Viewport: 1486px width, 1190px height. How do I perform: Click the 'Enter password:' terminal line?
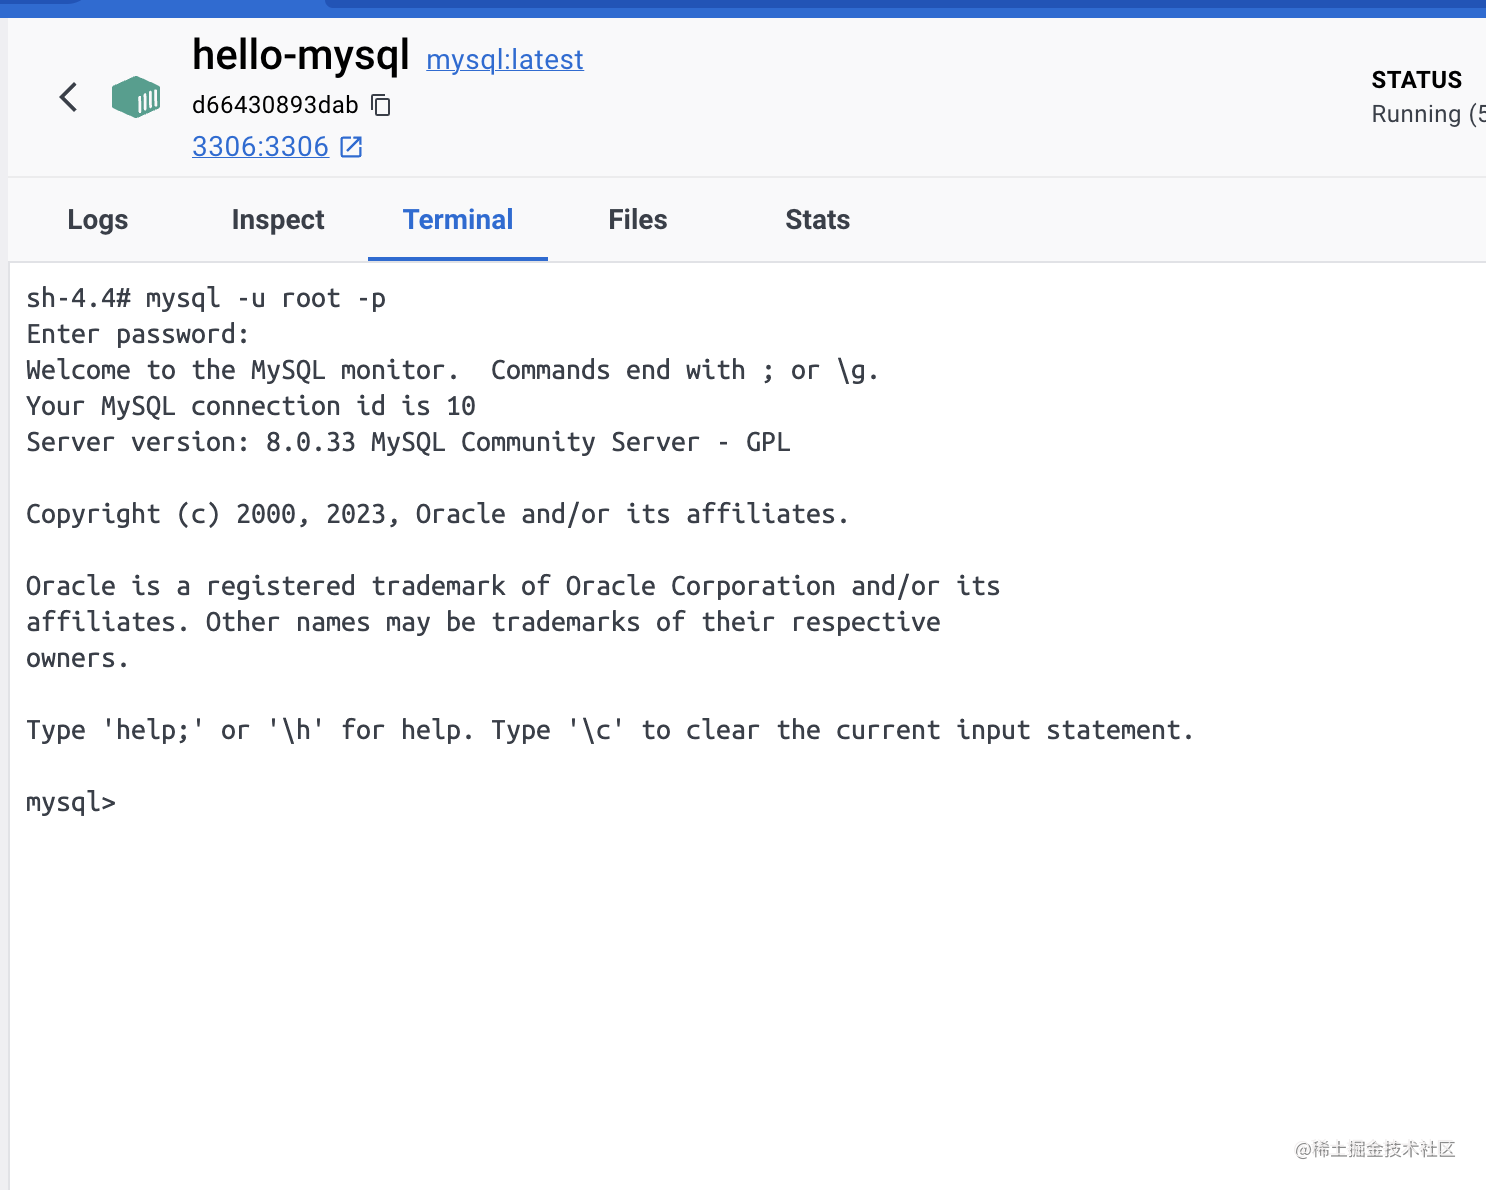(138, 334)
